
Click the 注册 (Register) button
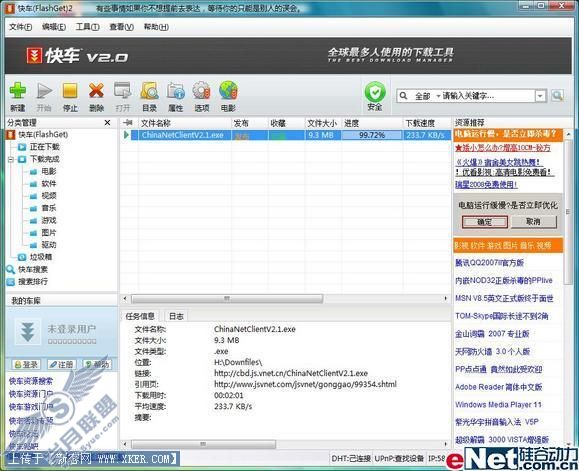(62, 364)
